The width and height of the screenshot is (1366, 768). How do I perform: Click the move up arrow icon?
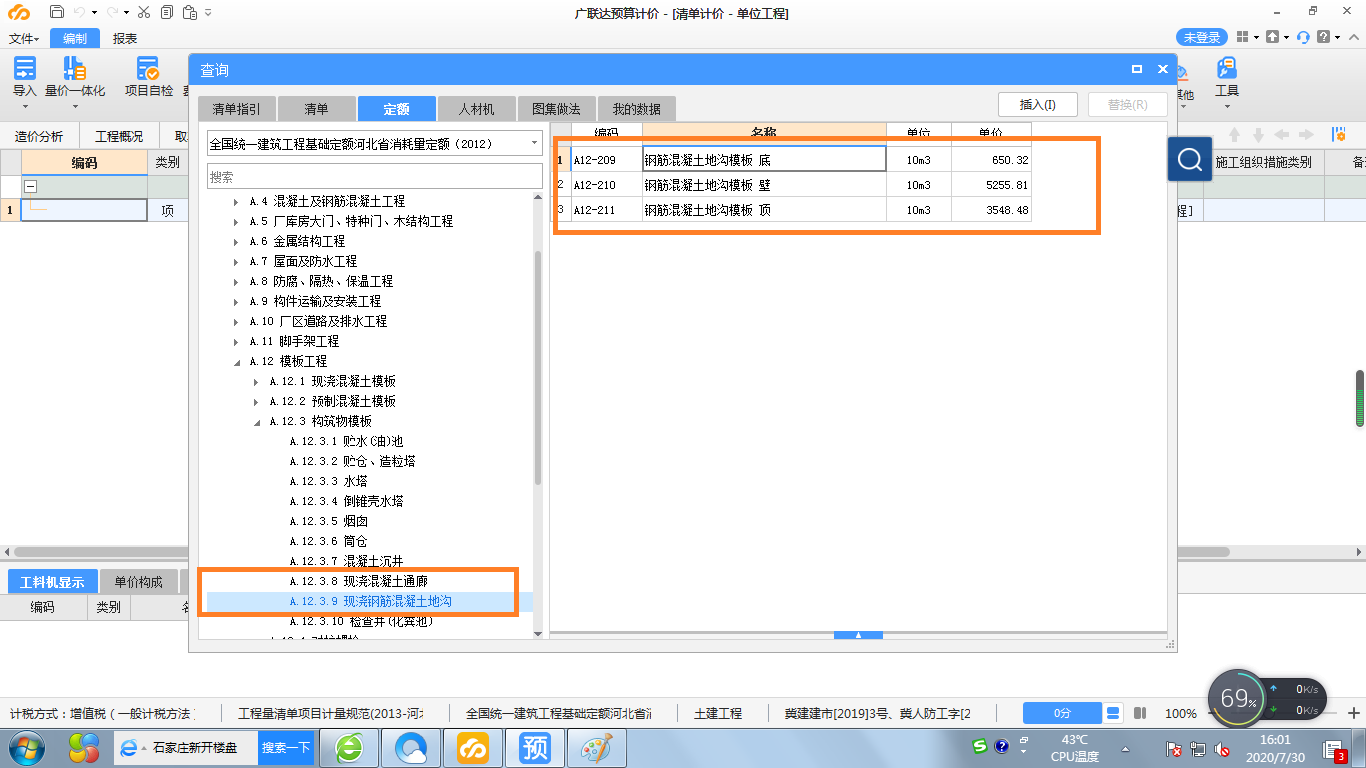1235,135
